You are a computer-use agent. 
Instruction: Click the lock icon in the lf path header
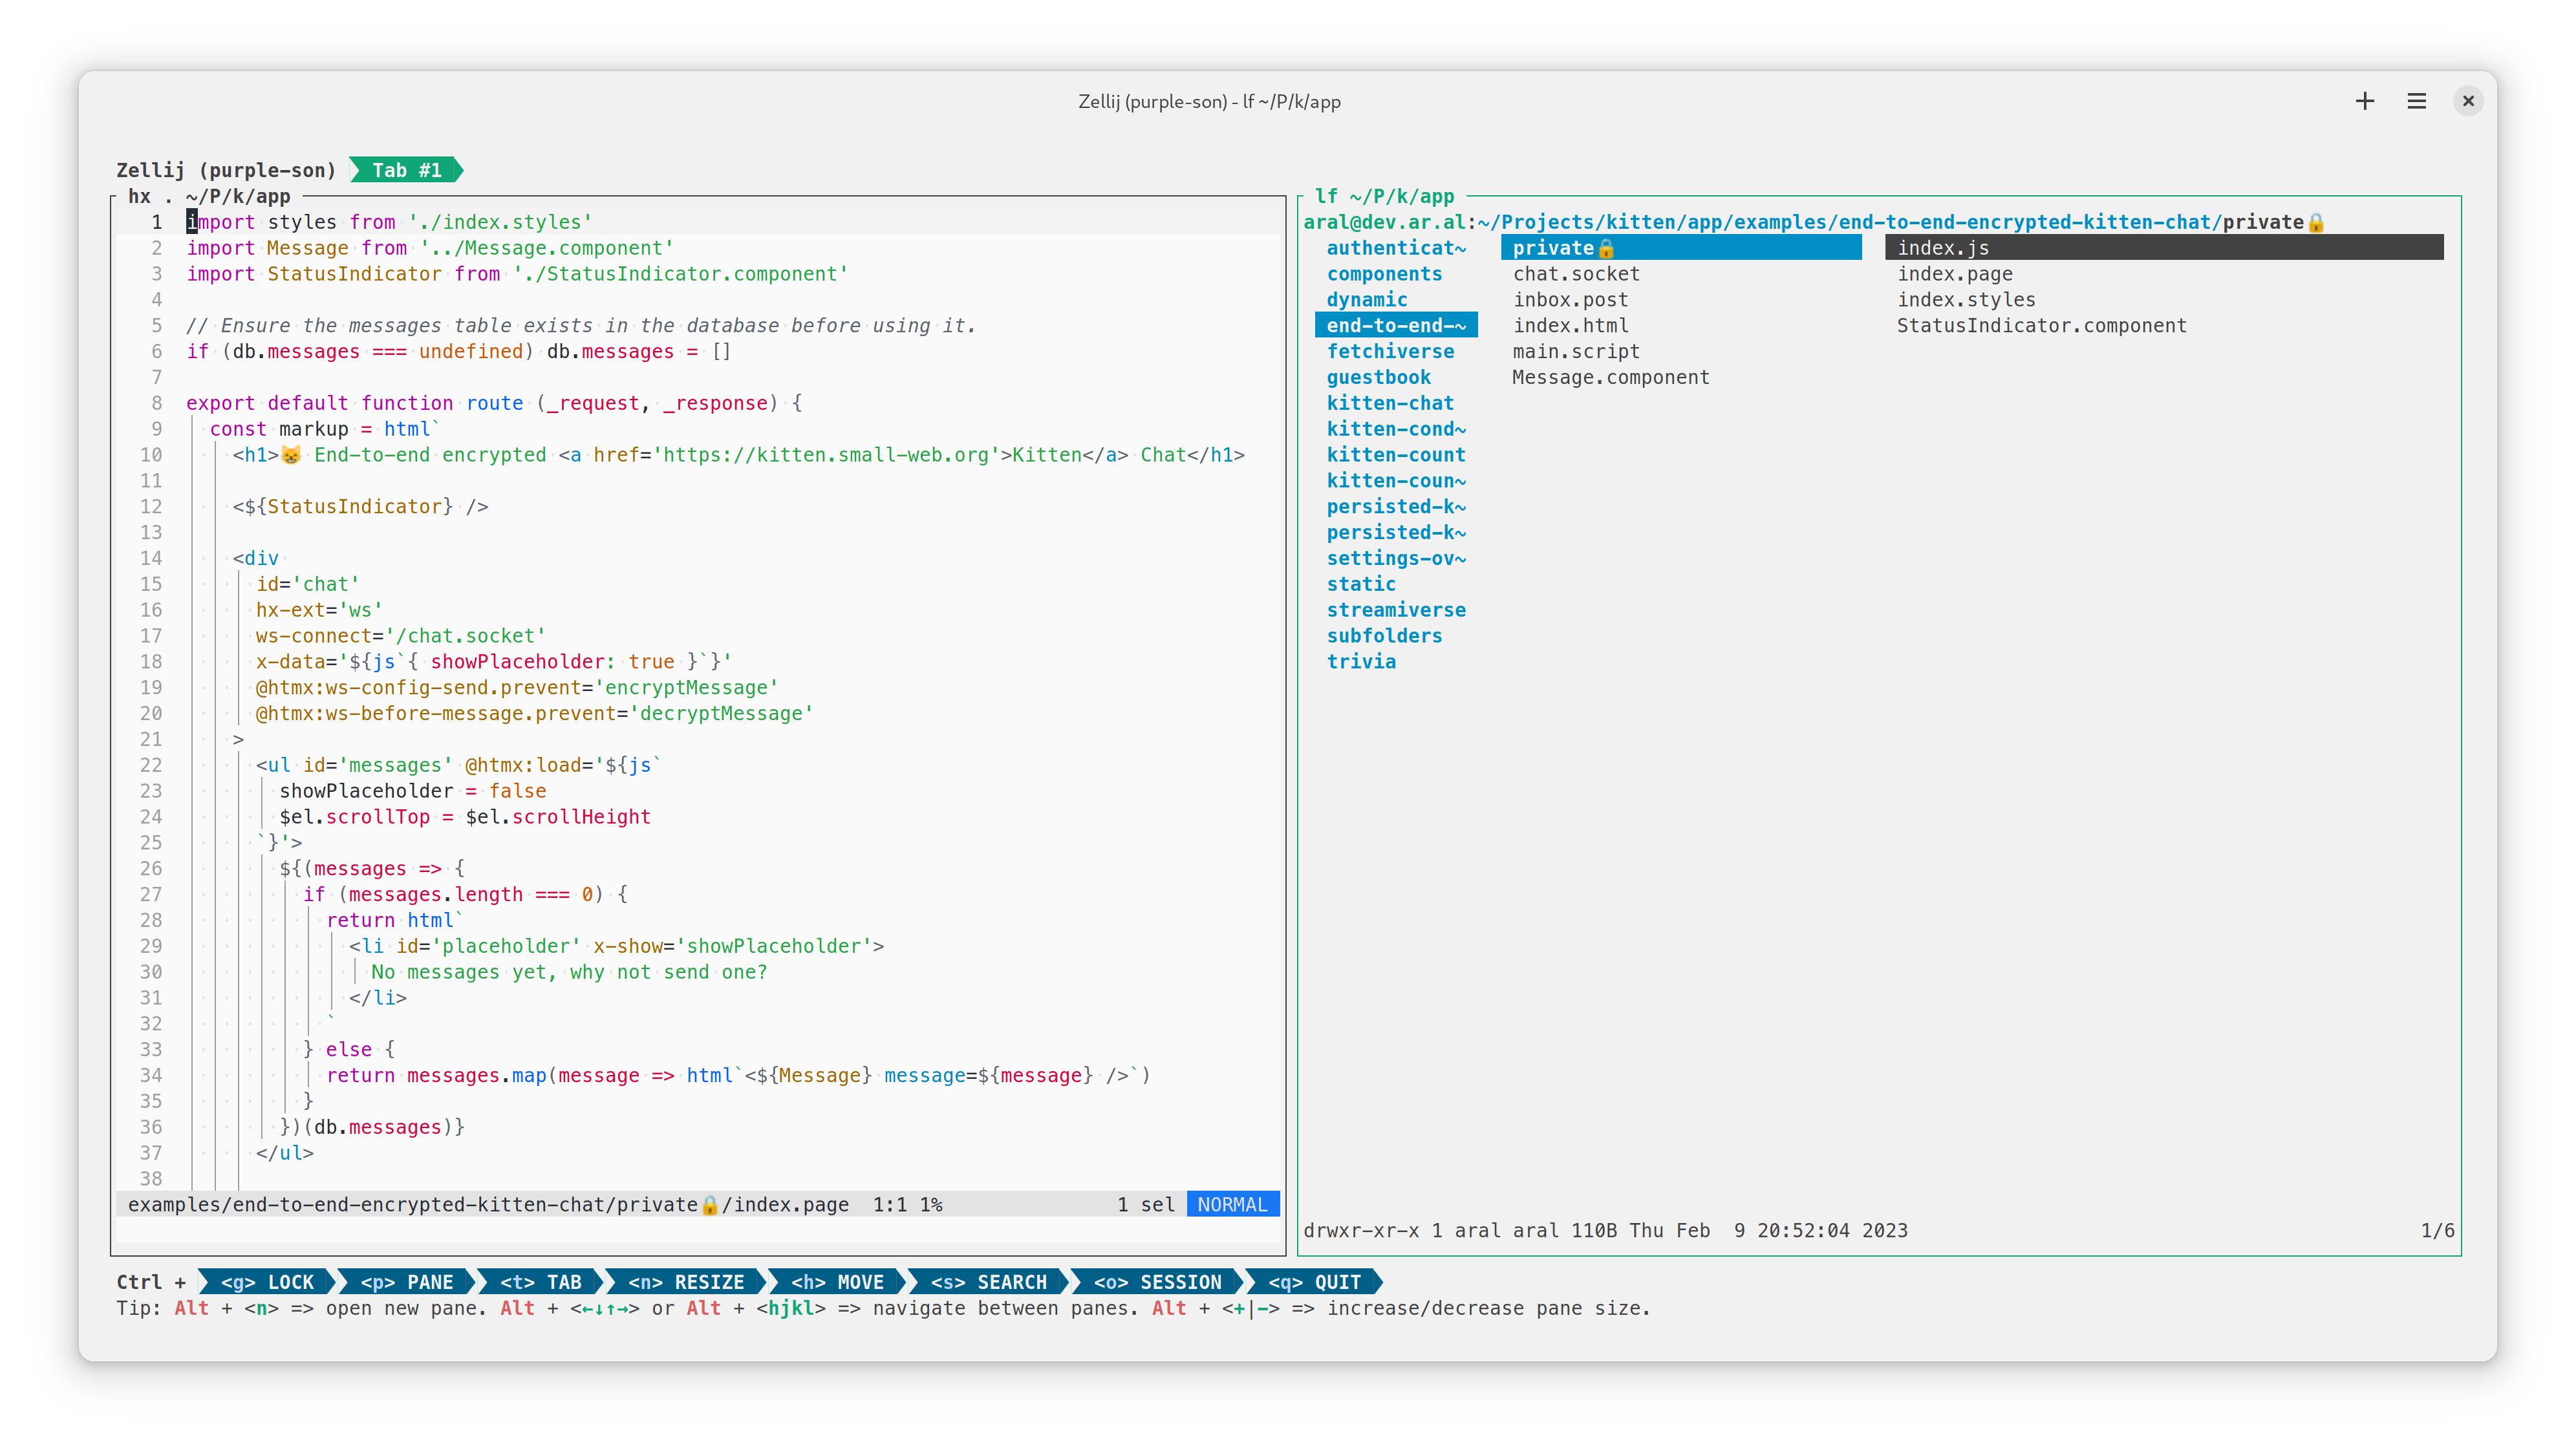click(2318, 222)
